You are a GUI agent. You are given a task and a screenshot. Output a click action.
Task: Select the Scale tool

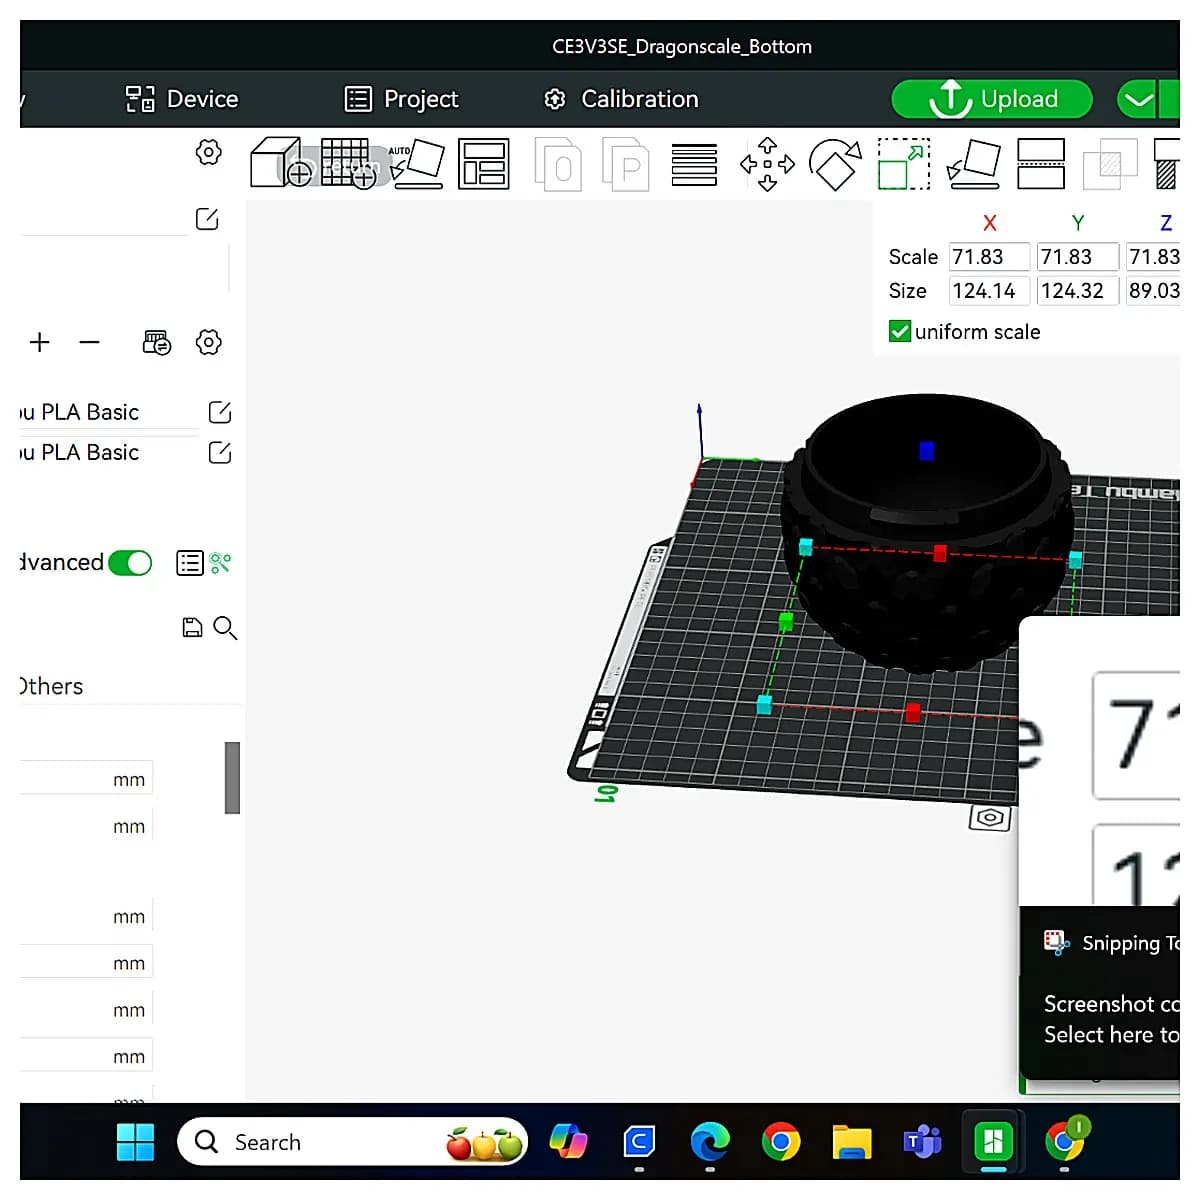904,164
